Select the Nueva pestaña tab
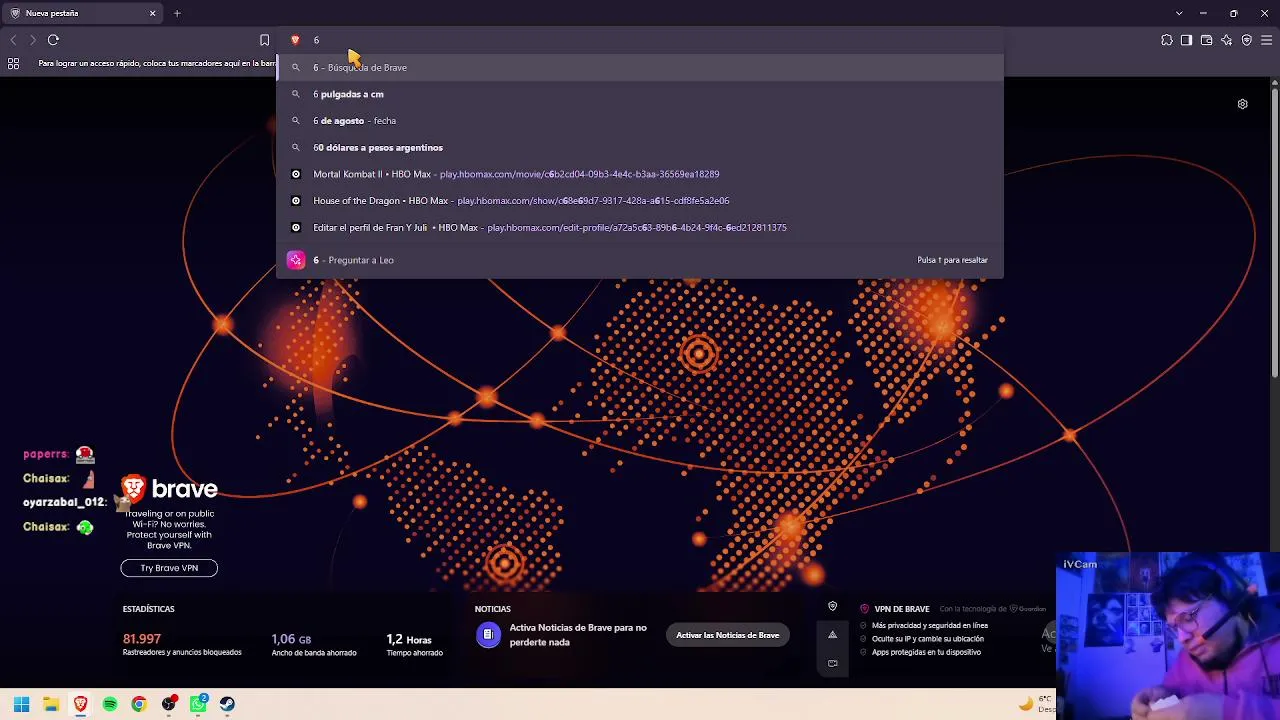Image resolution: width=1280 pixels, height=720 pixels. 83,13
